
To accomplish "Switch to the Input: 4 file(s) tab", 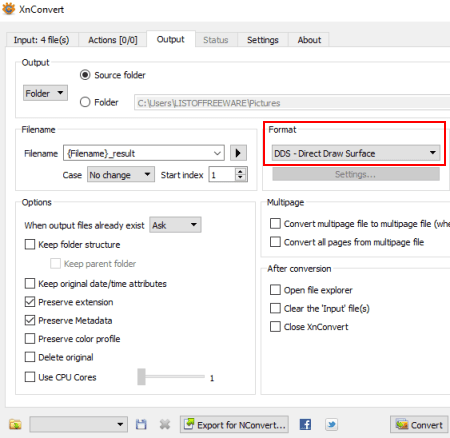I will [42, 40].
